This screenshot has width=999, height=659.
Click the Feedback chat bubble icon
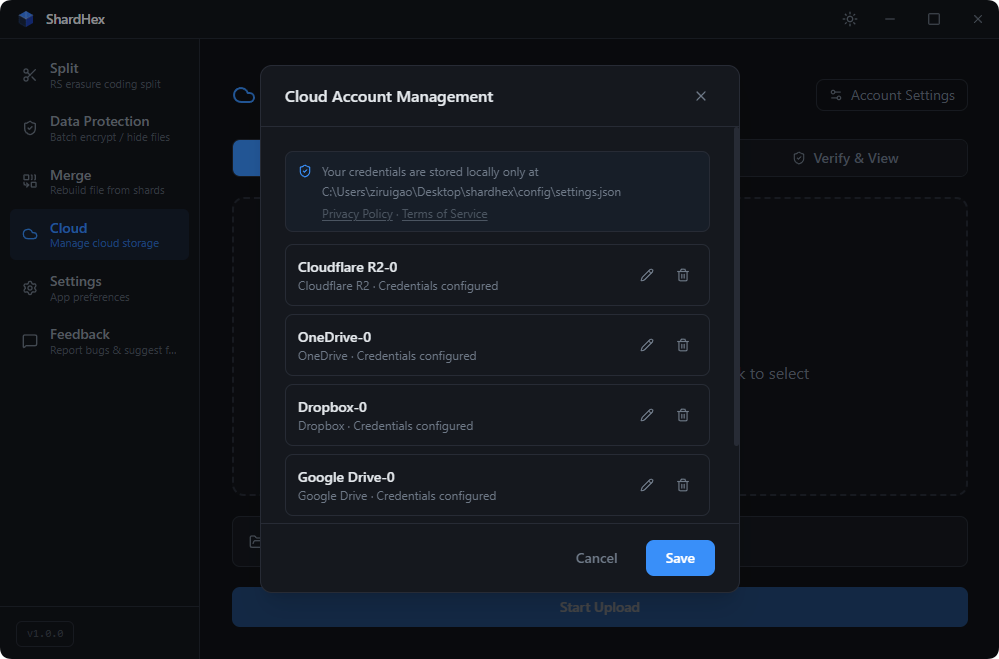point(29,342)
